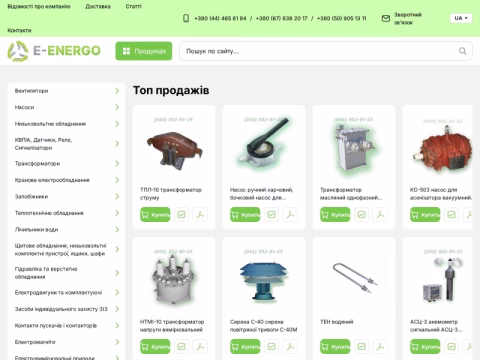Screen dimensions: 480x360
Task: Open compare icon for Насос ручний харчовий
Action: pyautogui.click(x=271, y=215)
